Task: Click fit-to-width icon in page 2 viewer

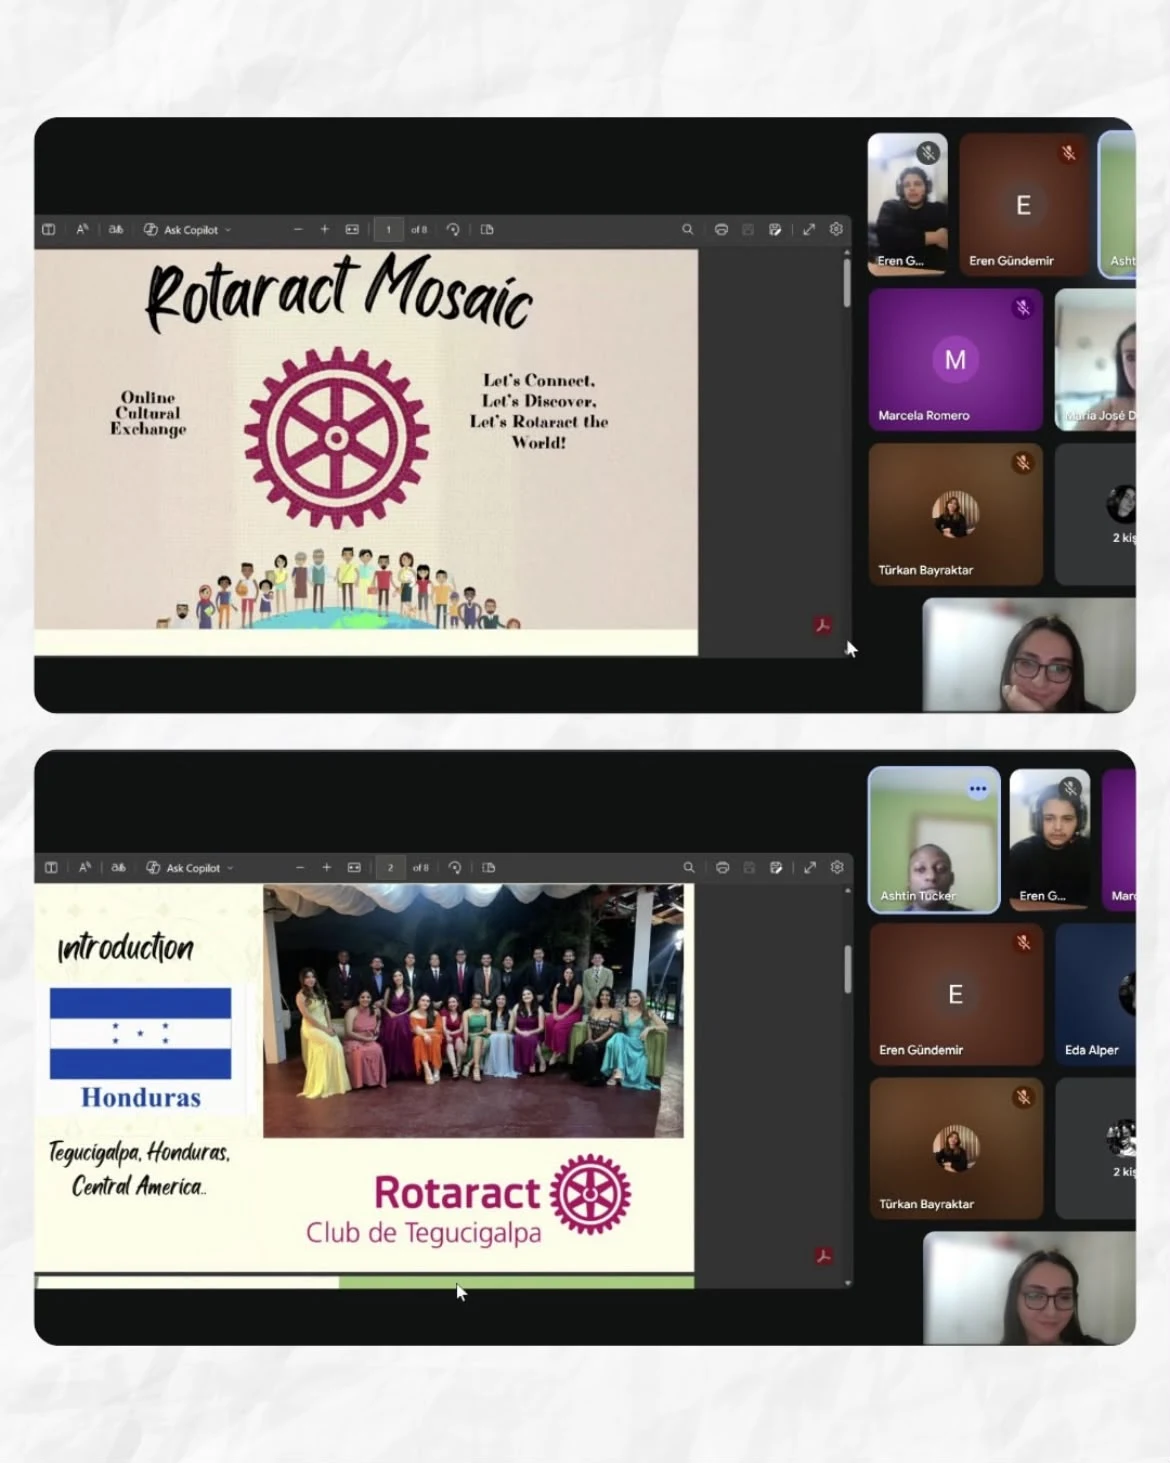Action: [354, 867]
